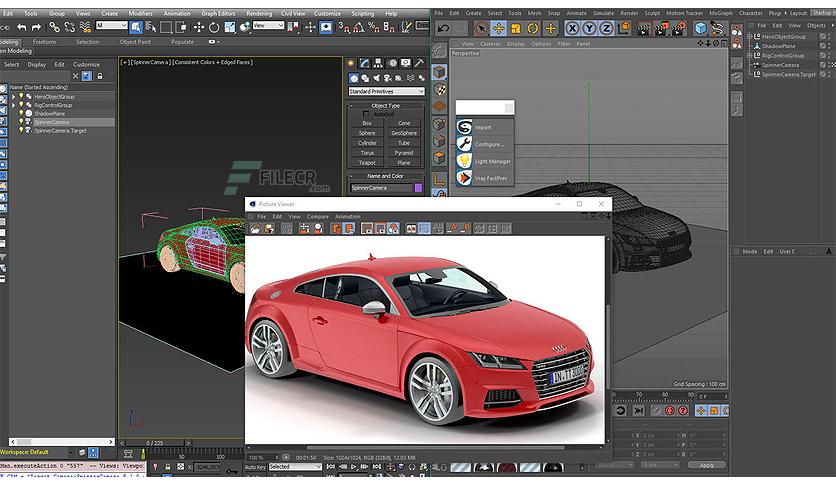Open the Compare menu in Picture Viewer
Viewport: 836px width, 484px height.
coord(318,217)
